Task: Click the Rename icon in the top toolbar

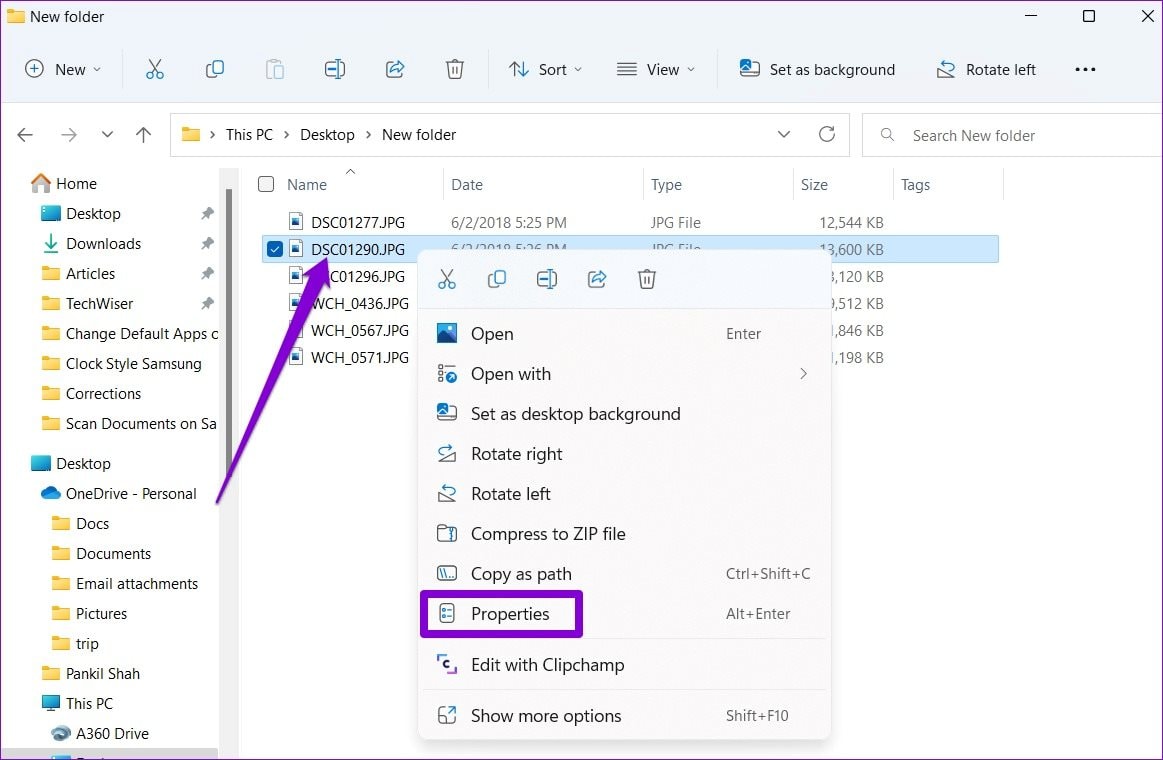Action: click(x=335, y=70)
